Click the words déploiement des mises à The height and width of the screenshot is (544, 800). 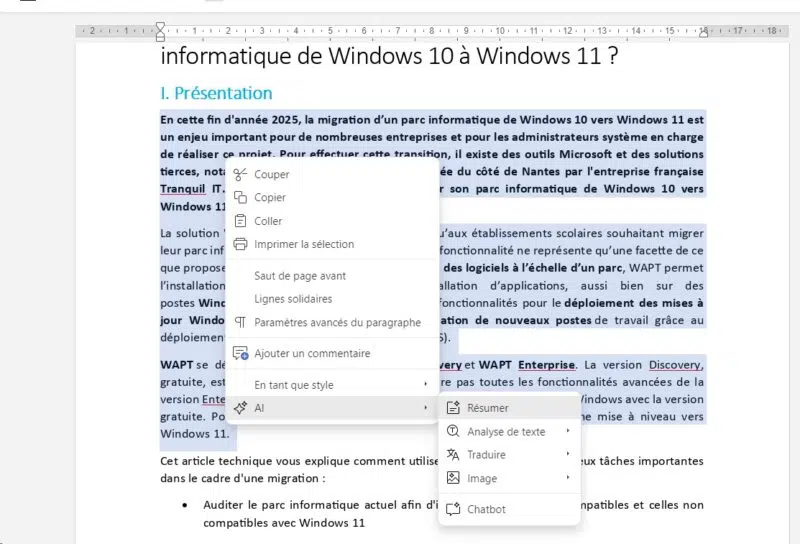(634, 303)
